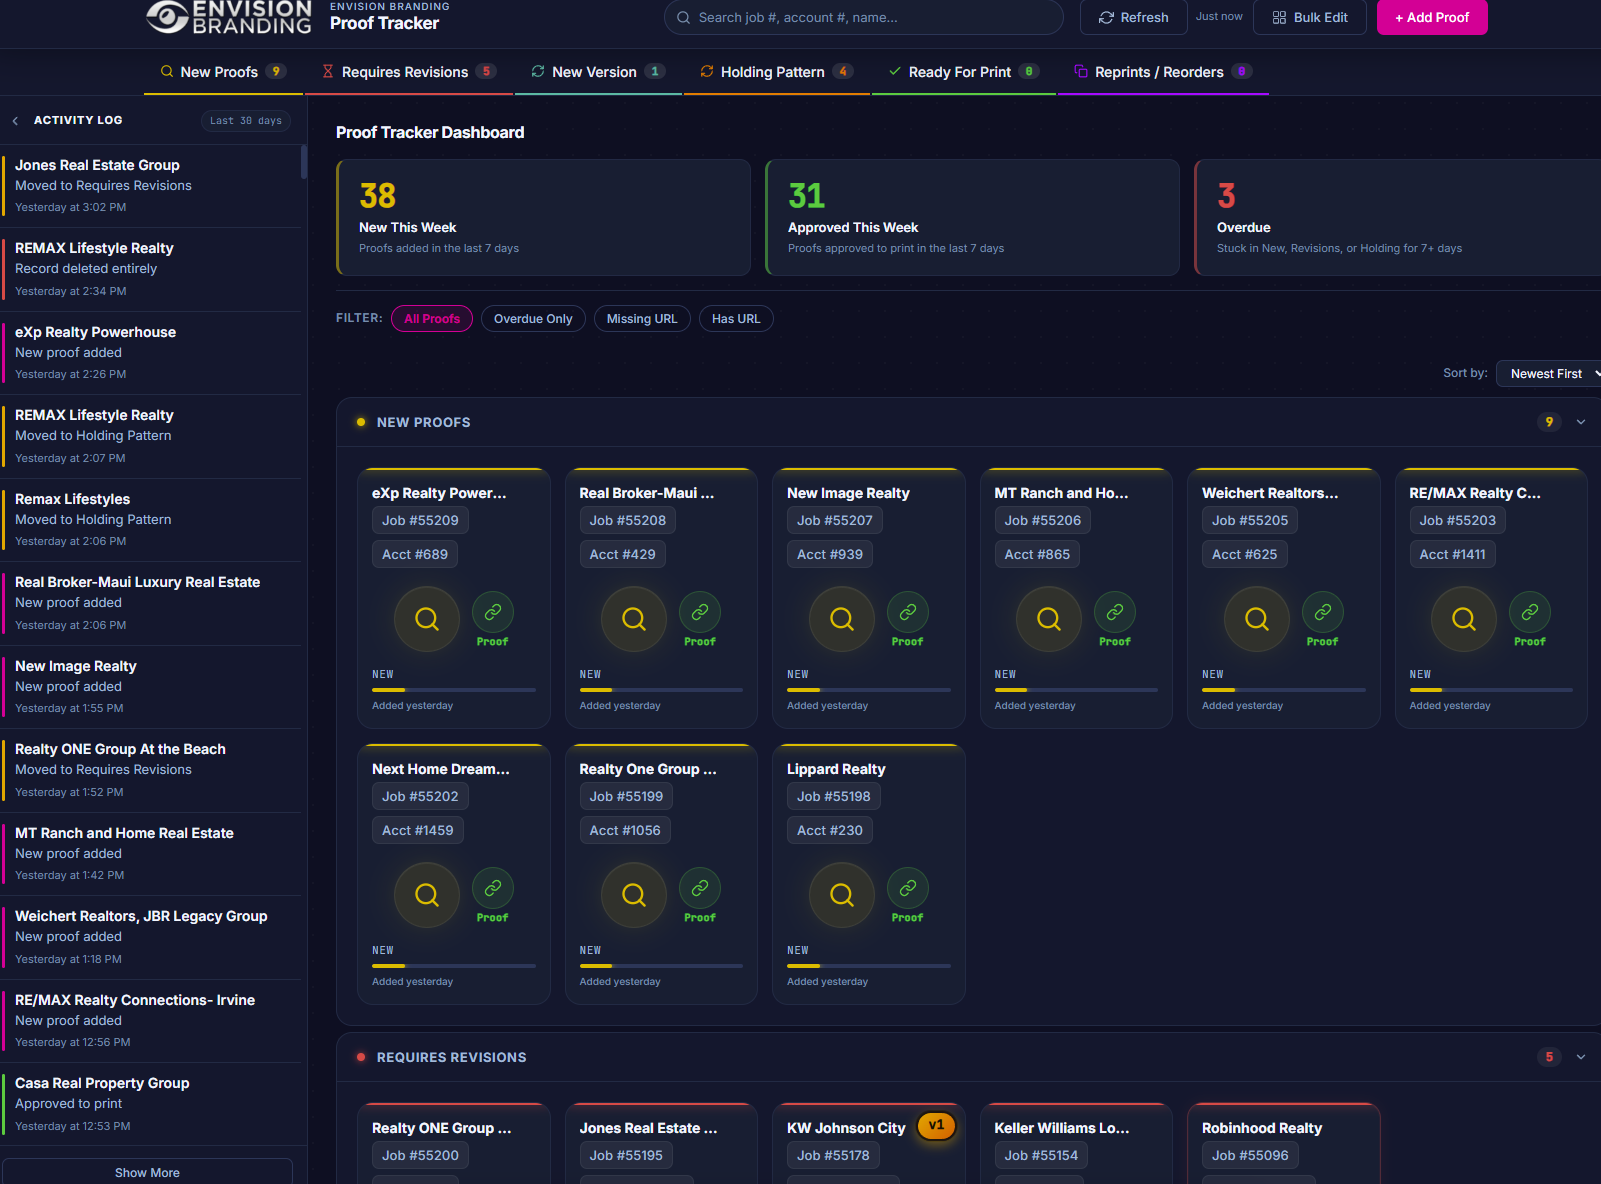Click Job #55178 on KW Johnson City card
This screenshot has width=1601, height=1184.
tap(833, 1155)
